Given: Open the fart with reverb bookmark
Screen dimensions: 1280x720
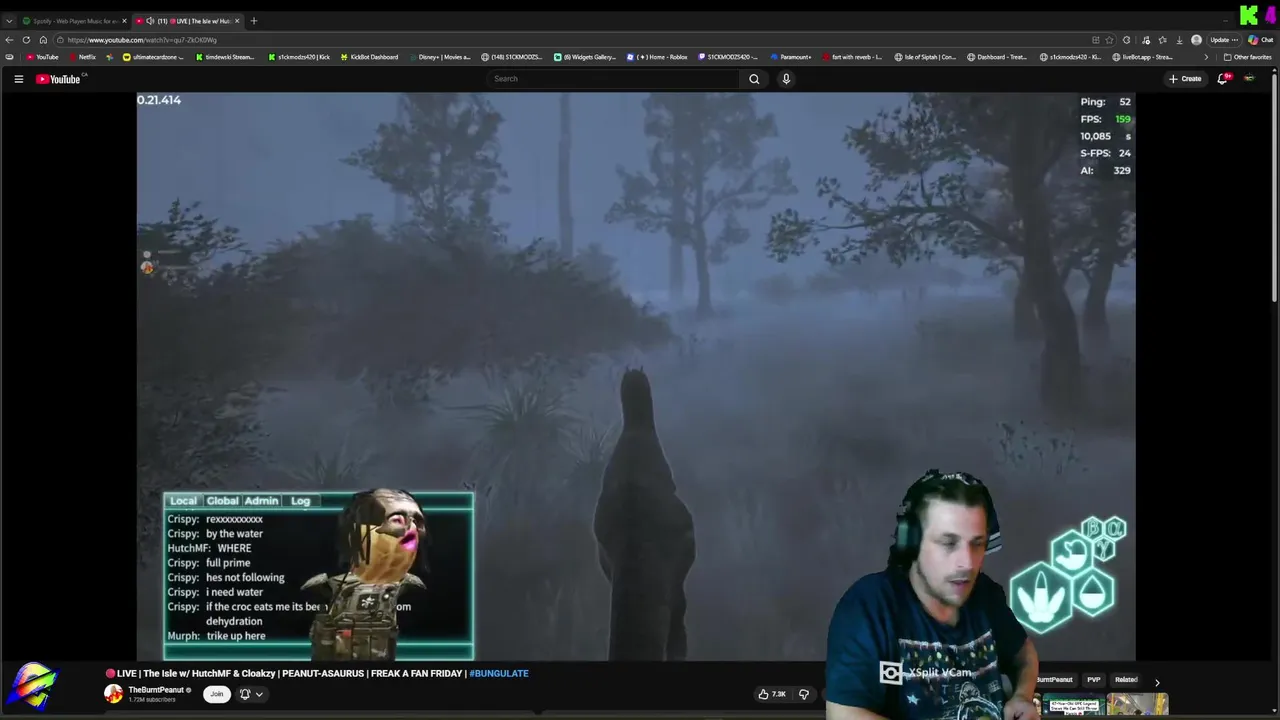Looking at the screenshot, I should click(x=851, y=57).
